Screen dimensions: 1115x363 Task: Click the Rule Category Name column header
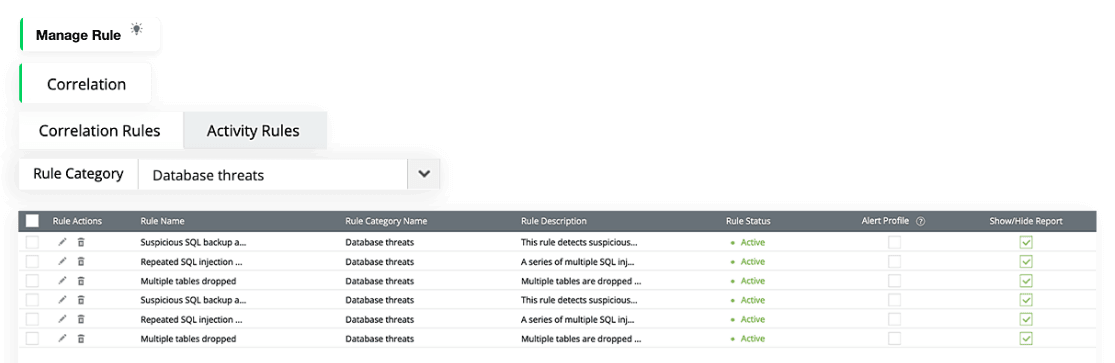[x=386, y=221]
